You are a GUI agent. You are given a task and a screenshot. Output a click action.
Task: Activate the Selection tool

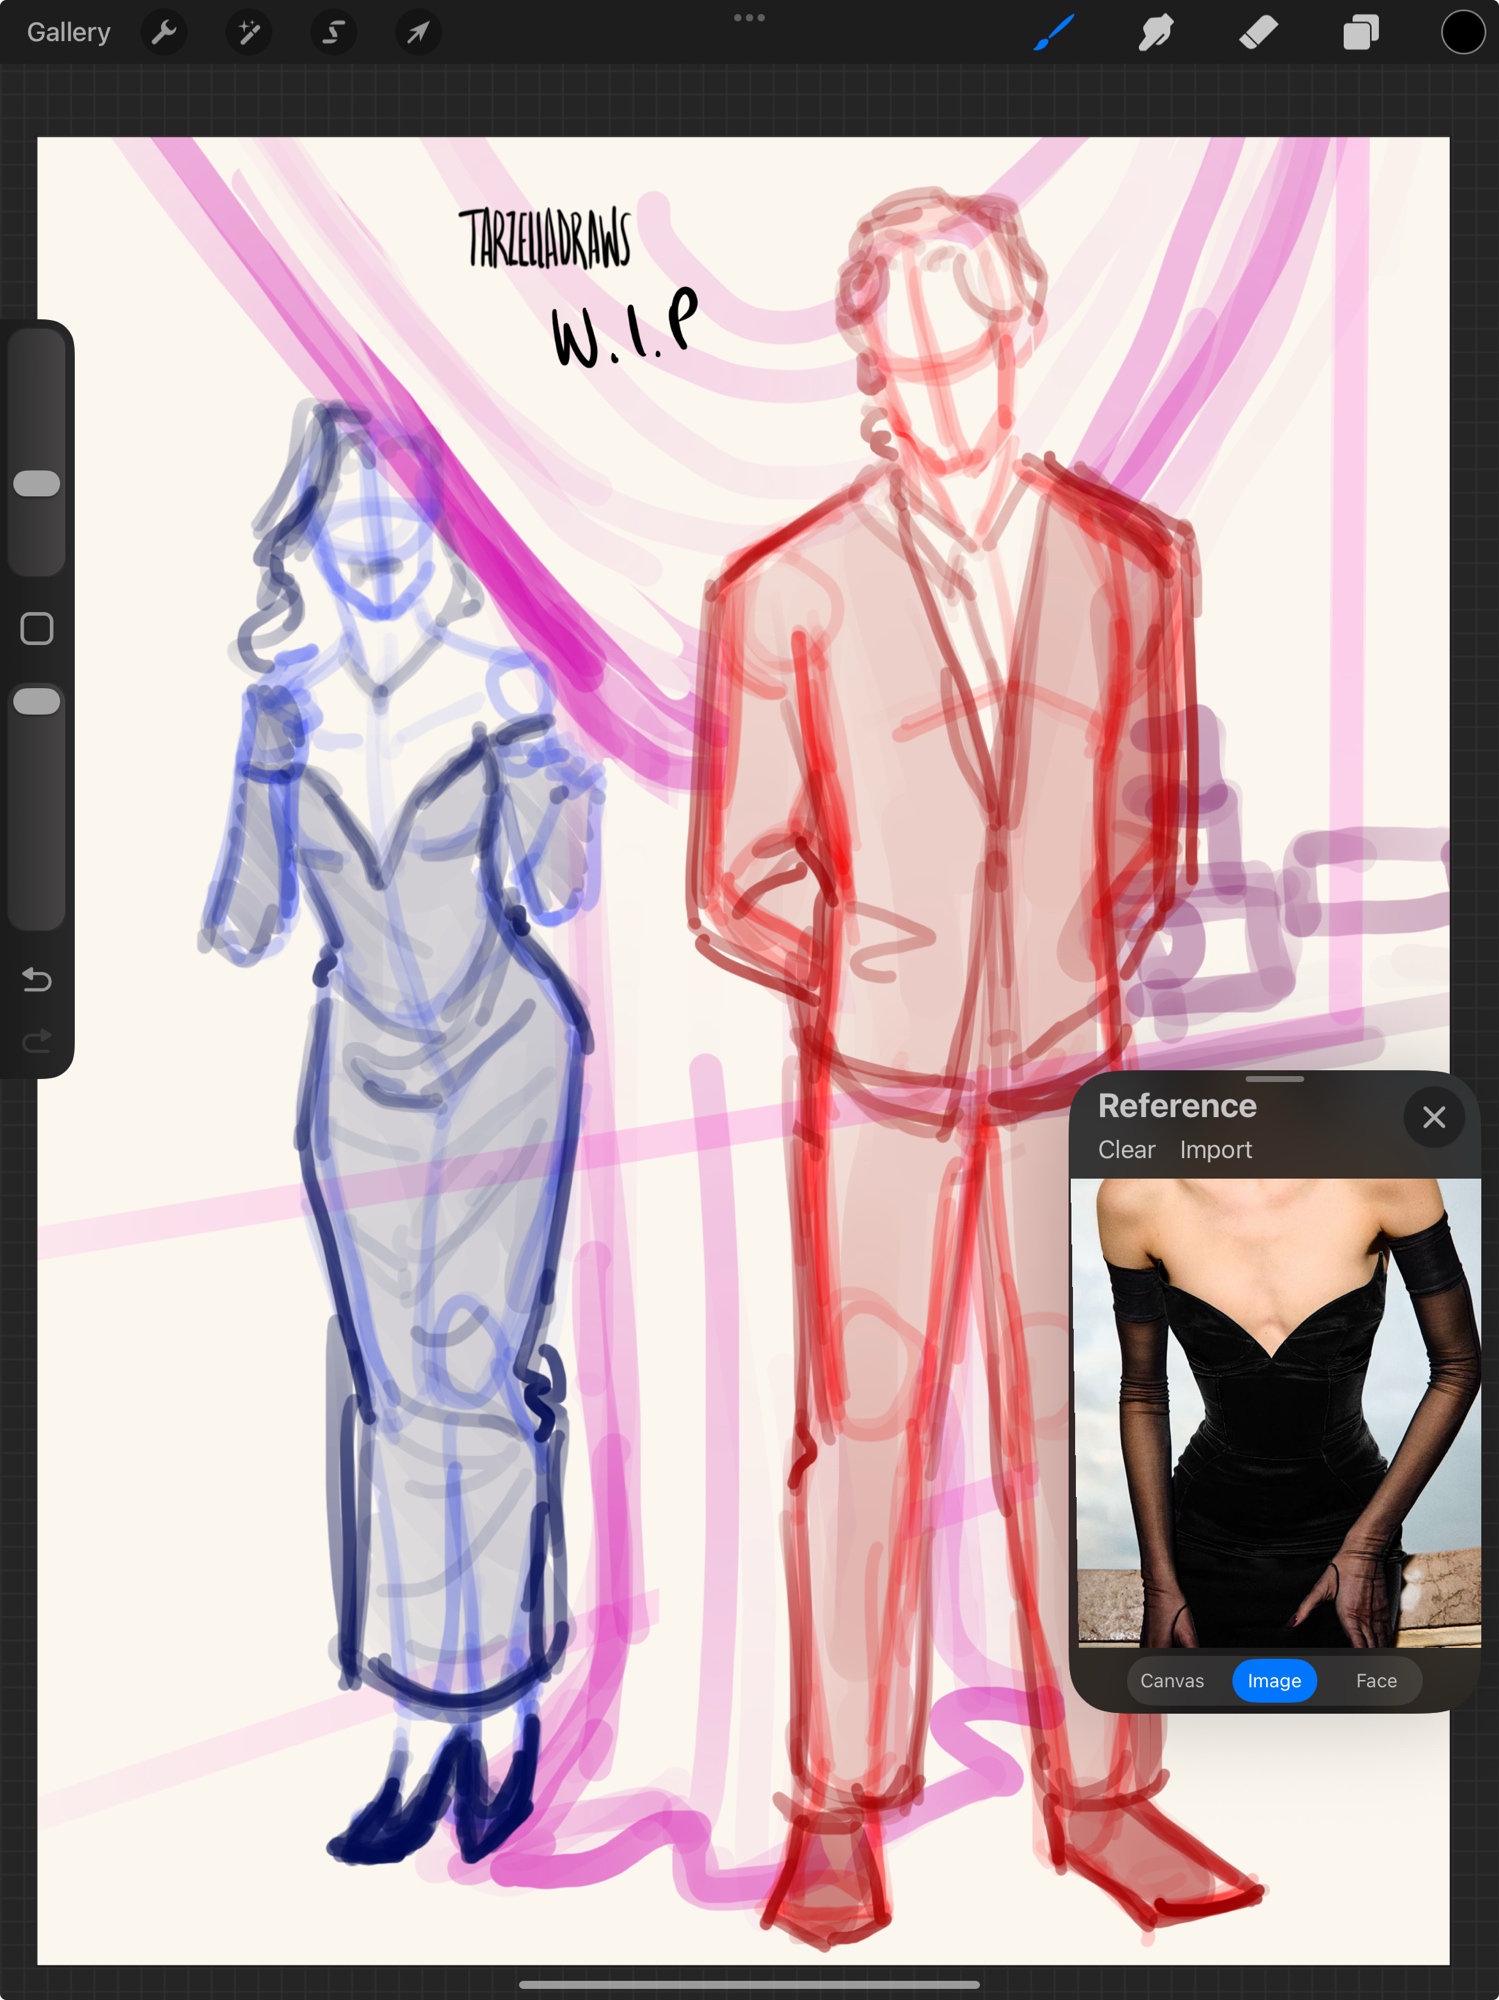click(x=333, y=33)
